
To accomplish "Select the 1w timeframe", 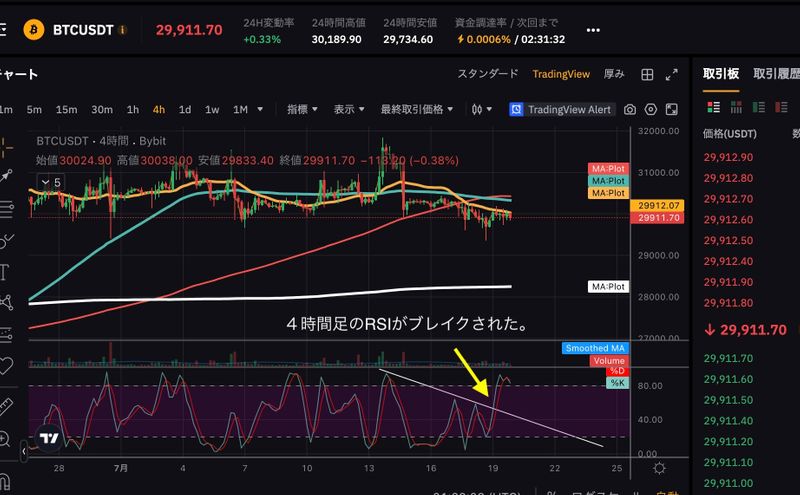I will tap(212, 109).
